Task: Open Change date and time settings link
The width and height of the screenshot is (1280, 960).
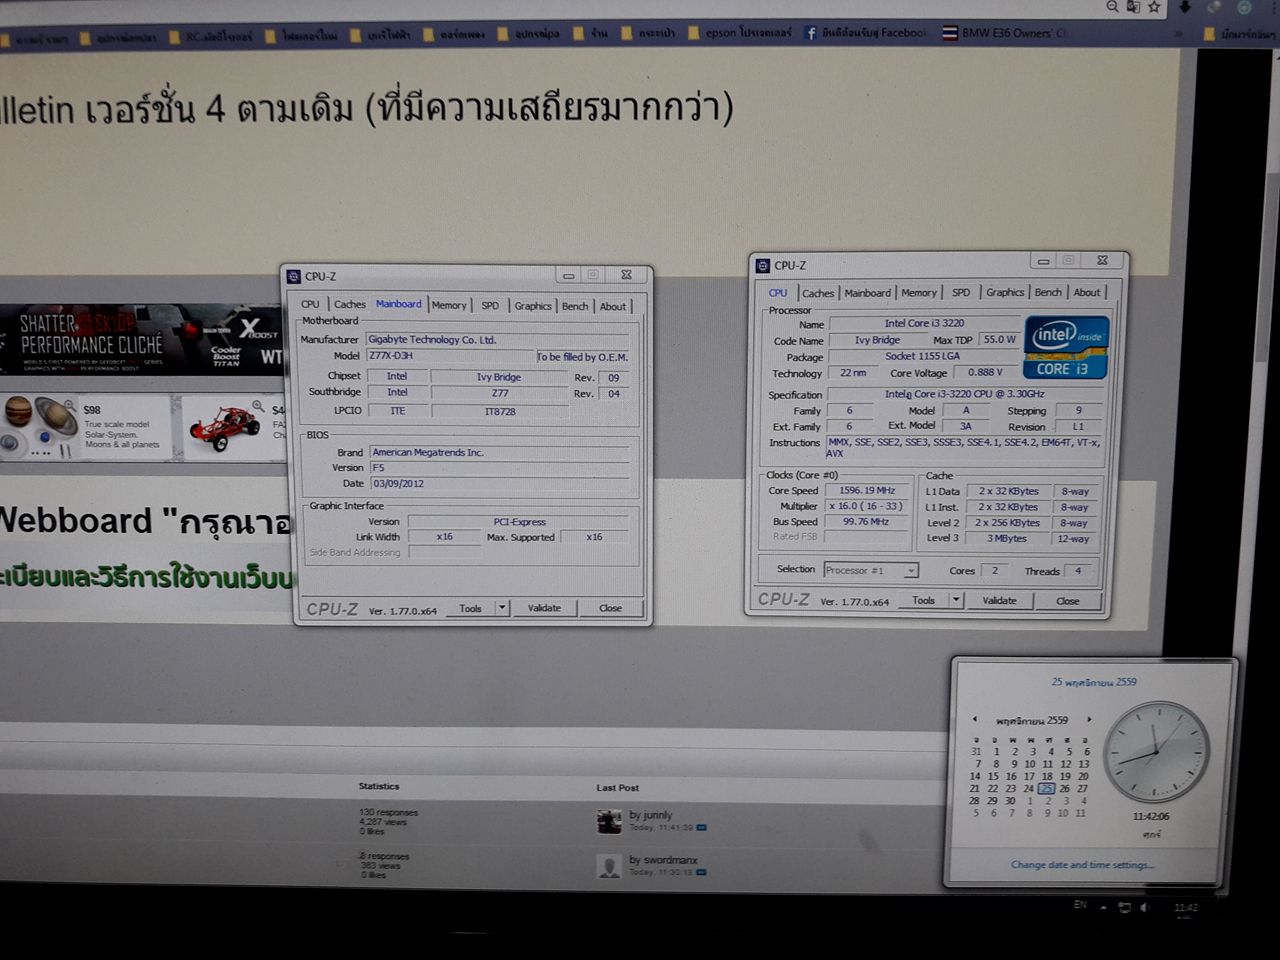Action: (x=1082, y=865)
